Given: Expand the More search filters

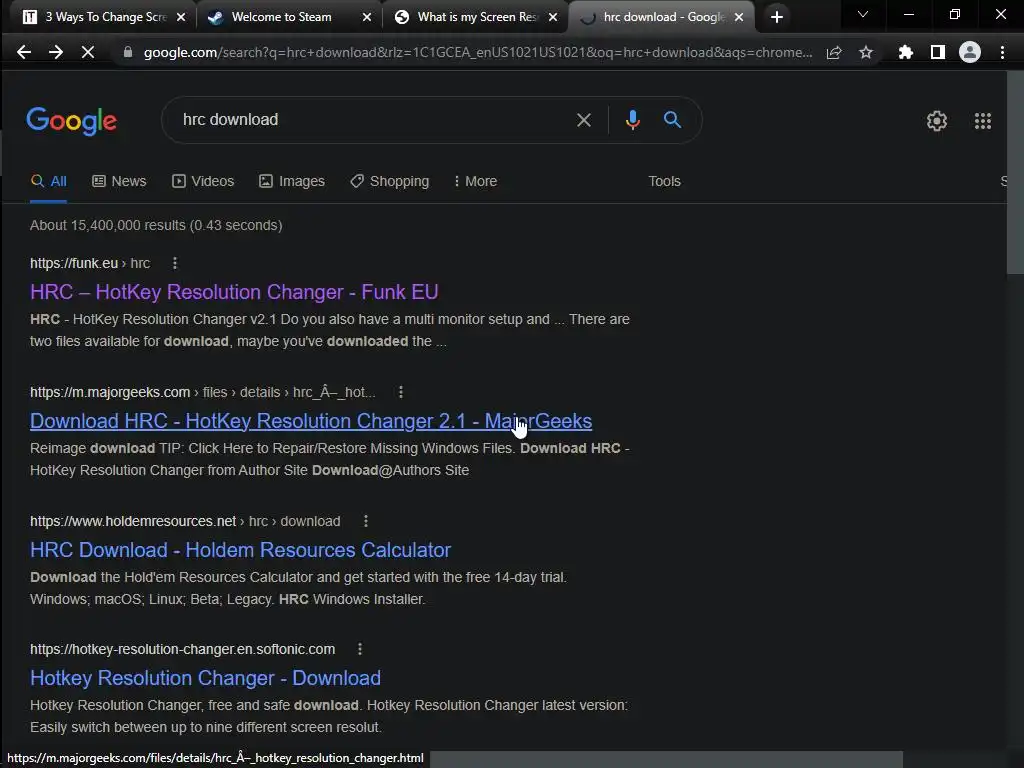Looking at the screenshot, I should click(x=475, y=182).
